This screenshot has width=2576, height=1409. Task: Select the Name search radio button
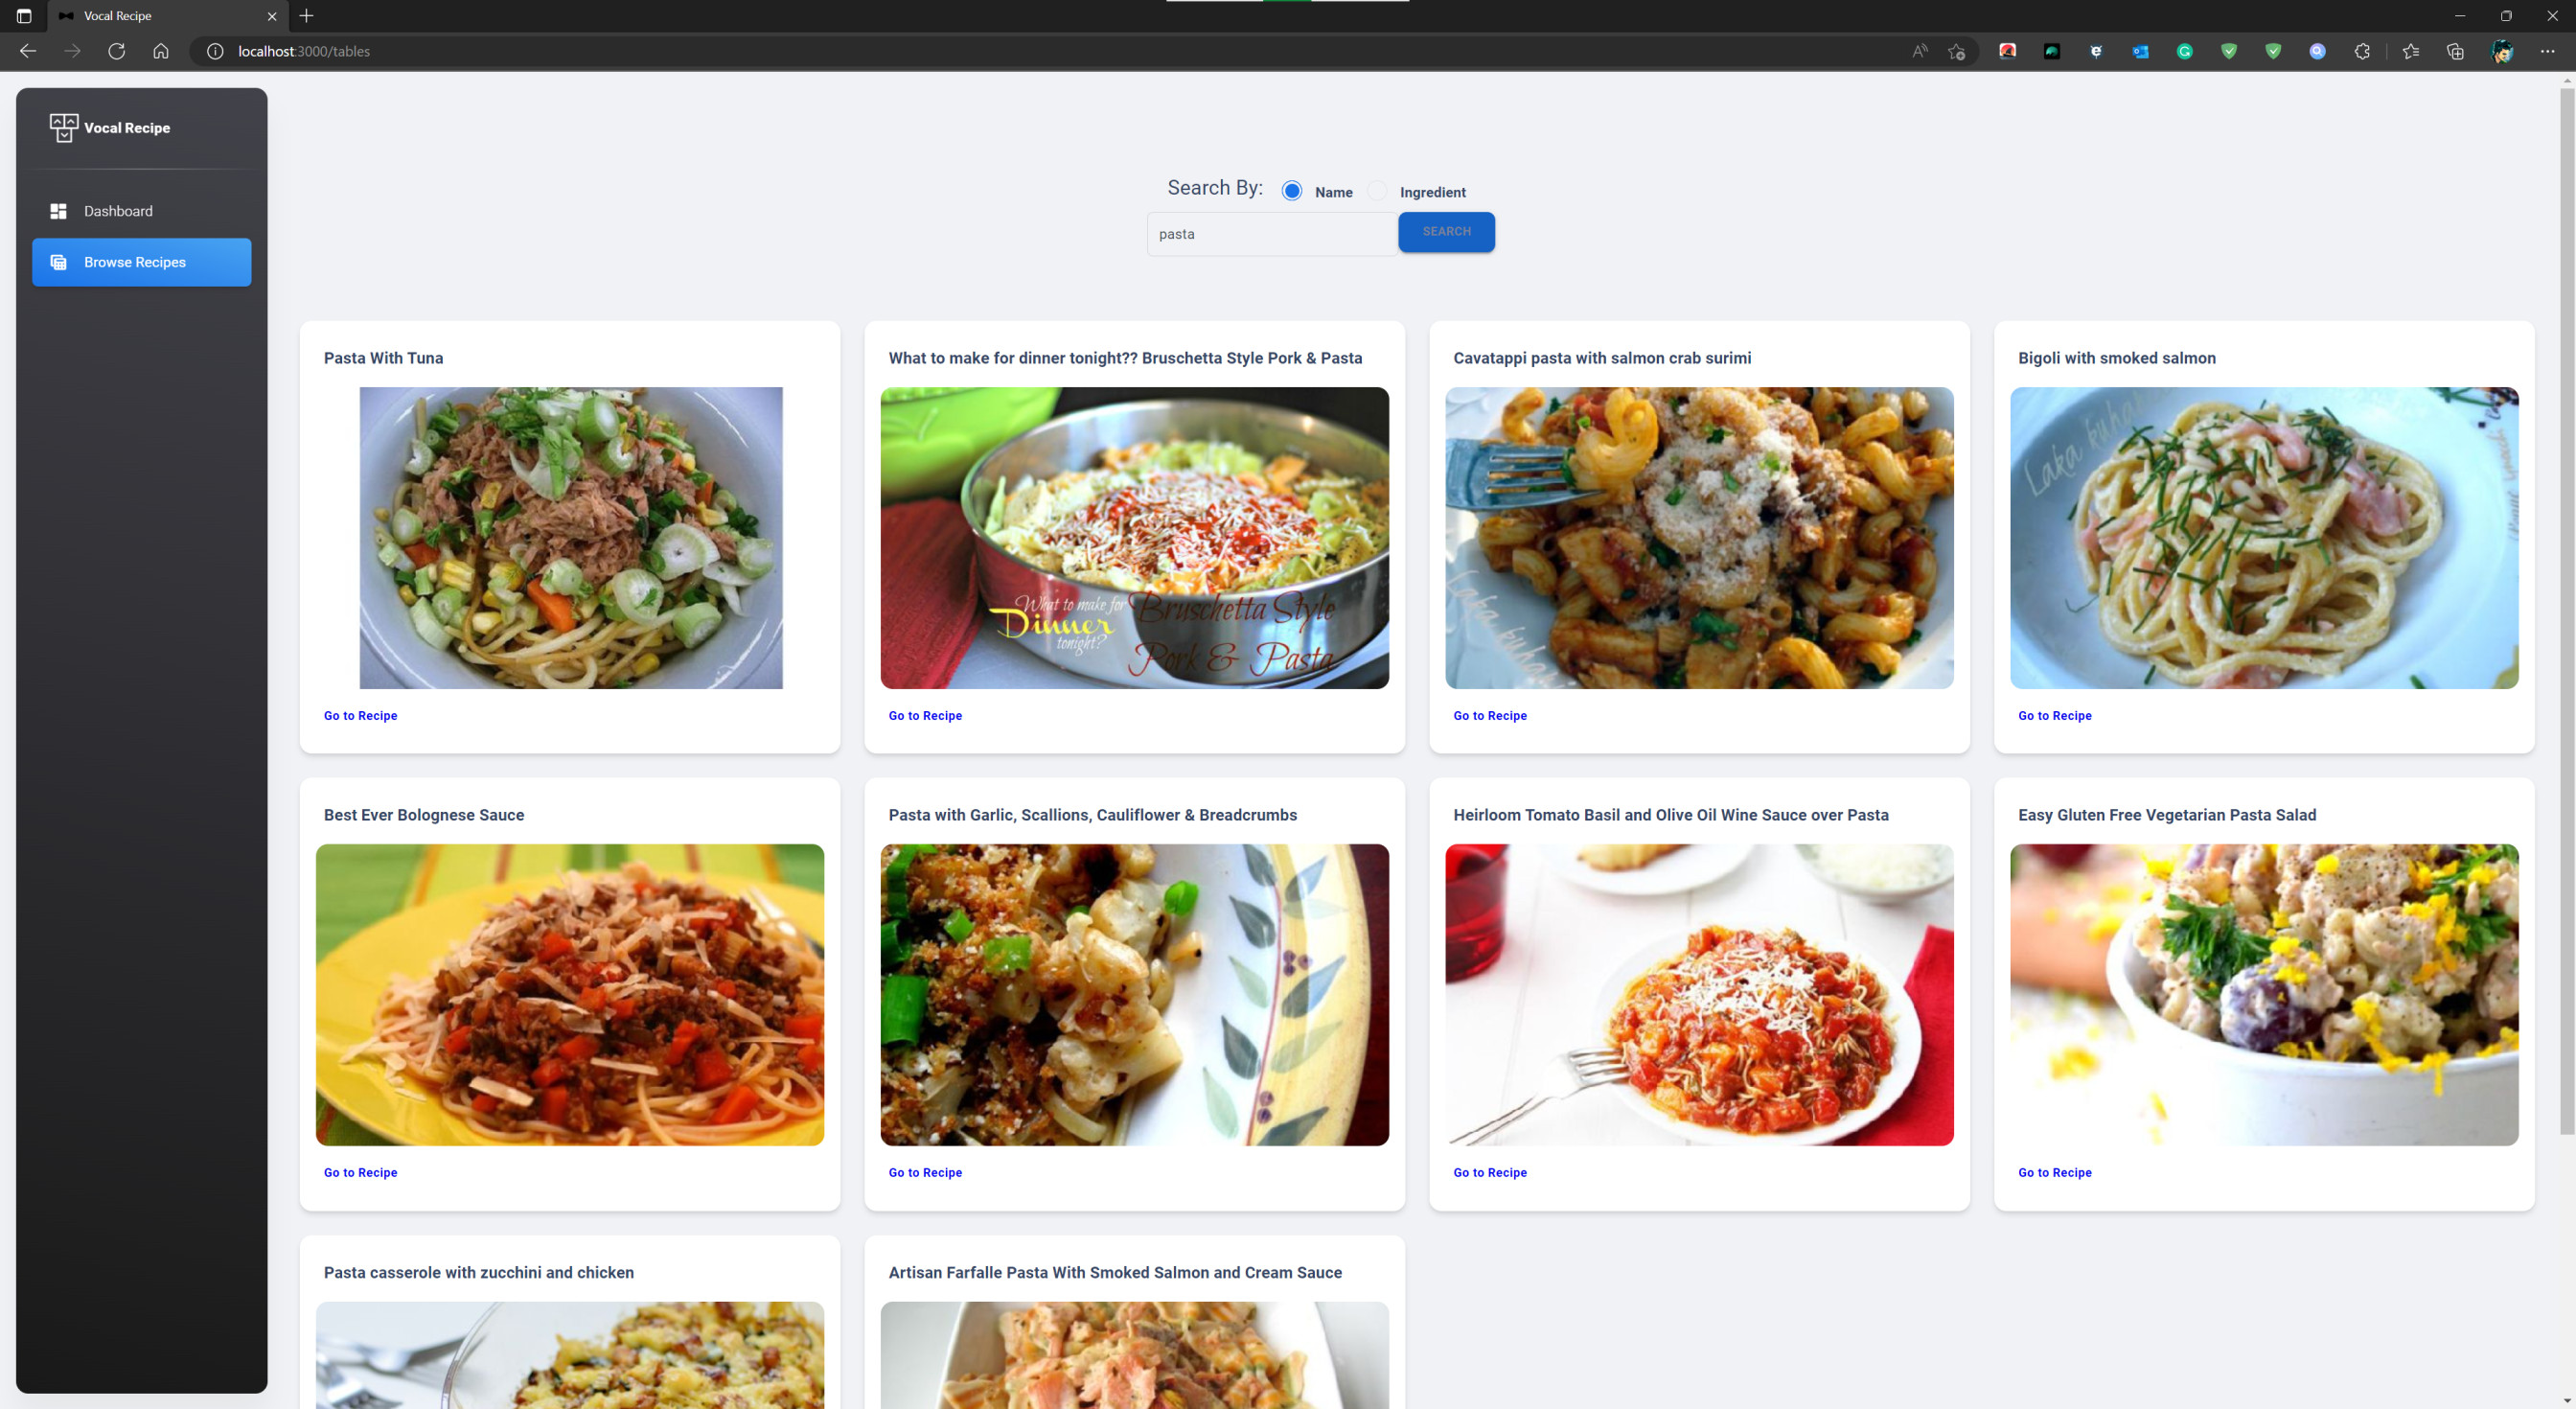point(1292,191)
